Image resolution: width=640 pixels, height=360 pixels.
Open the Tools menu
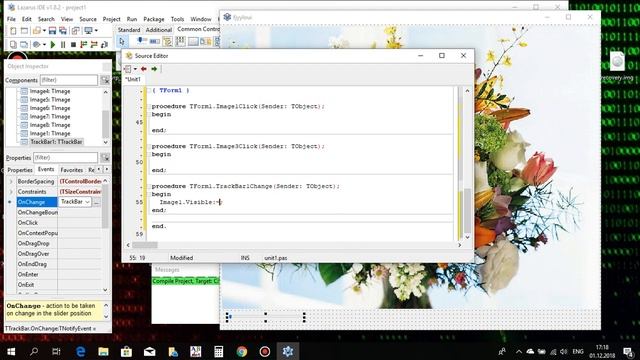click(178, 19)
